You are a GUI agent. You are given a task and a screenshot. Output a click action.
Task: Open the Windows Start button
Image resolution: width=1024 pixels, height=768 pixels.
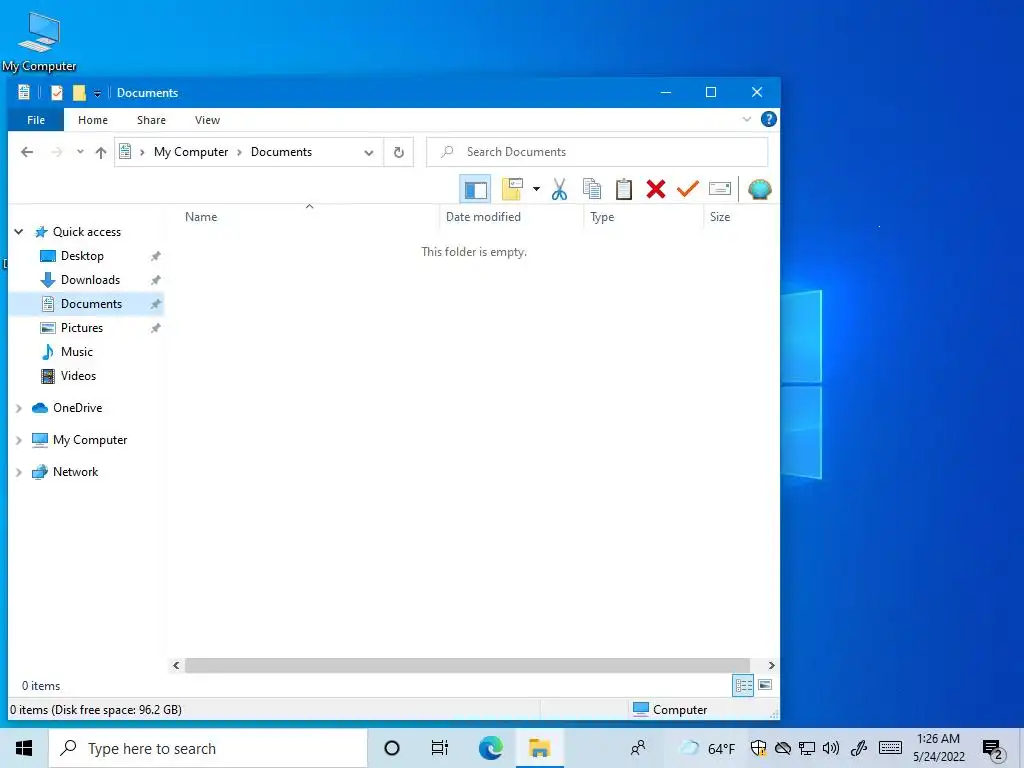tap(24, 748)
